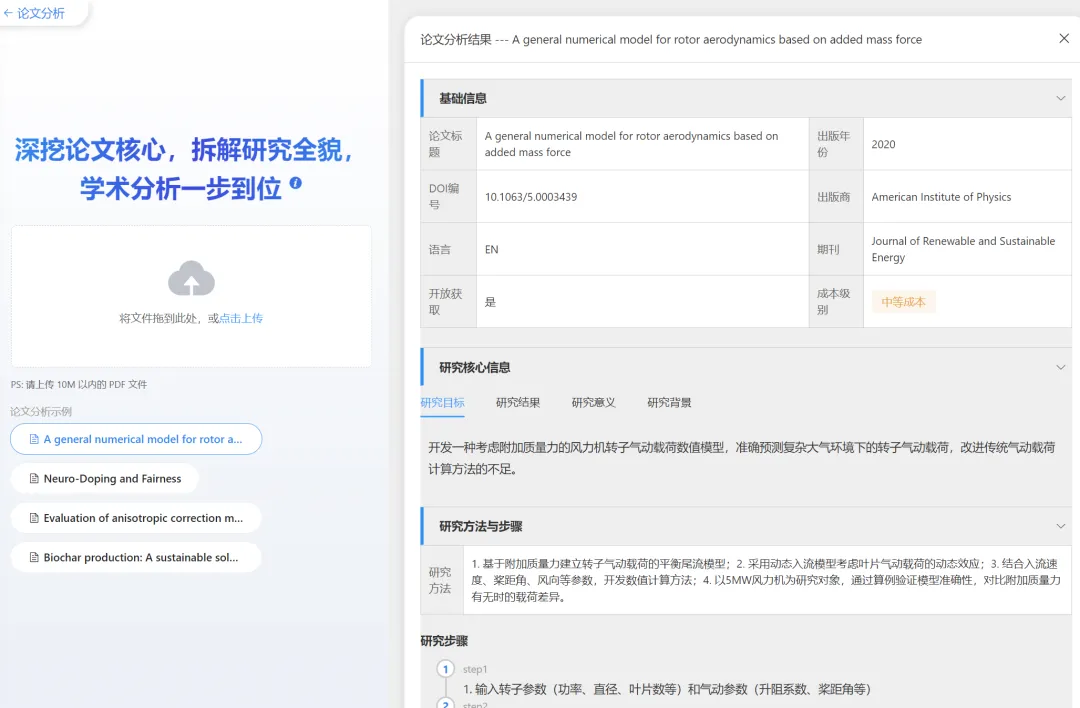Close the paper analysis results panel

1063,39
